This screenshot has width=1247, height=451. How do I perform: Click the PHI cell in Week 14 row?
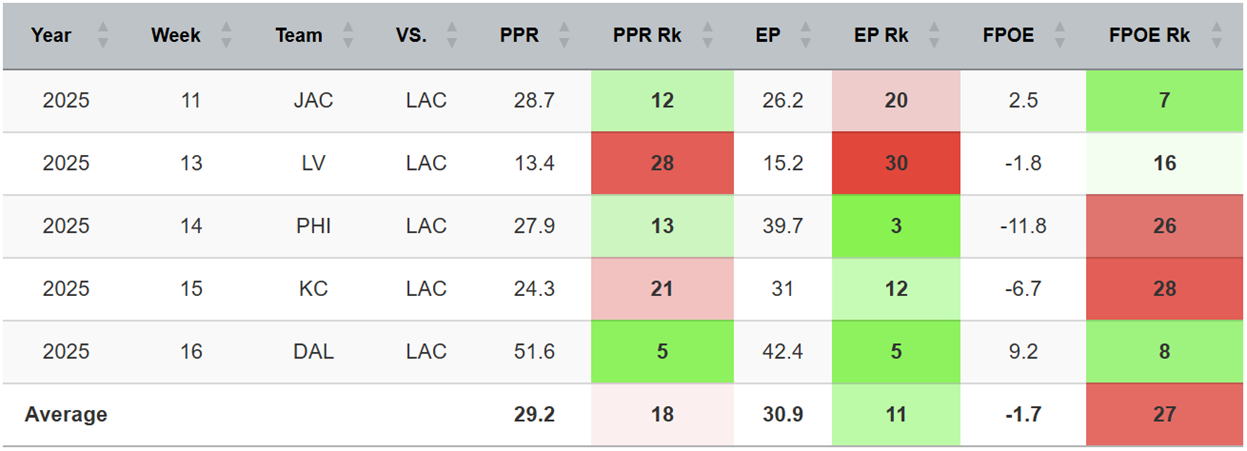tap(314, 226)
